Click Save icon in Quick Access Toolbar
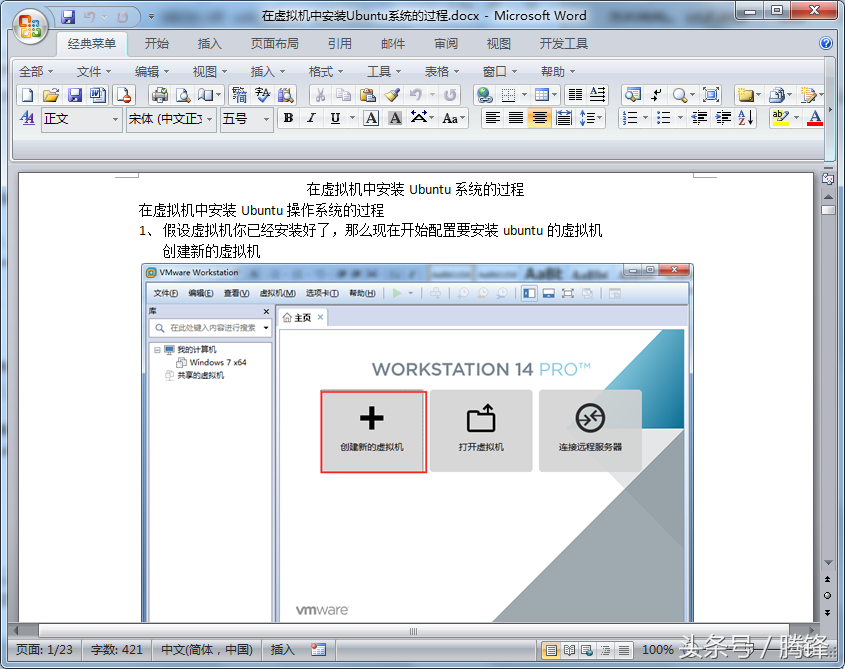 tap(68, 17)
